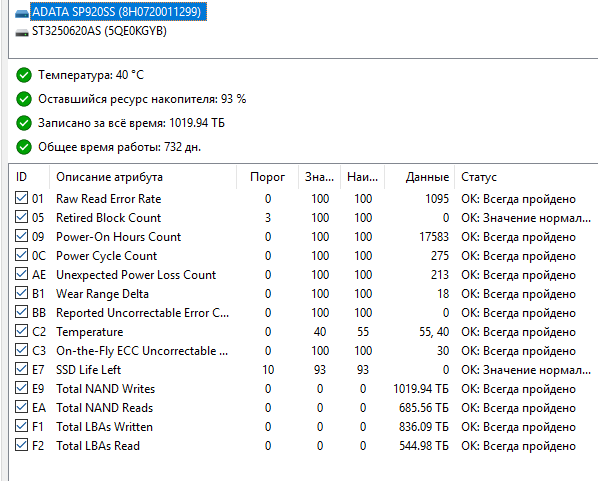Screen dimensions: 598x481
Task: Click the status of SSD Life Left row
Action: tap(526, 370)
